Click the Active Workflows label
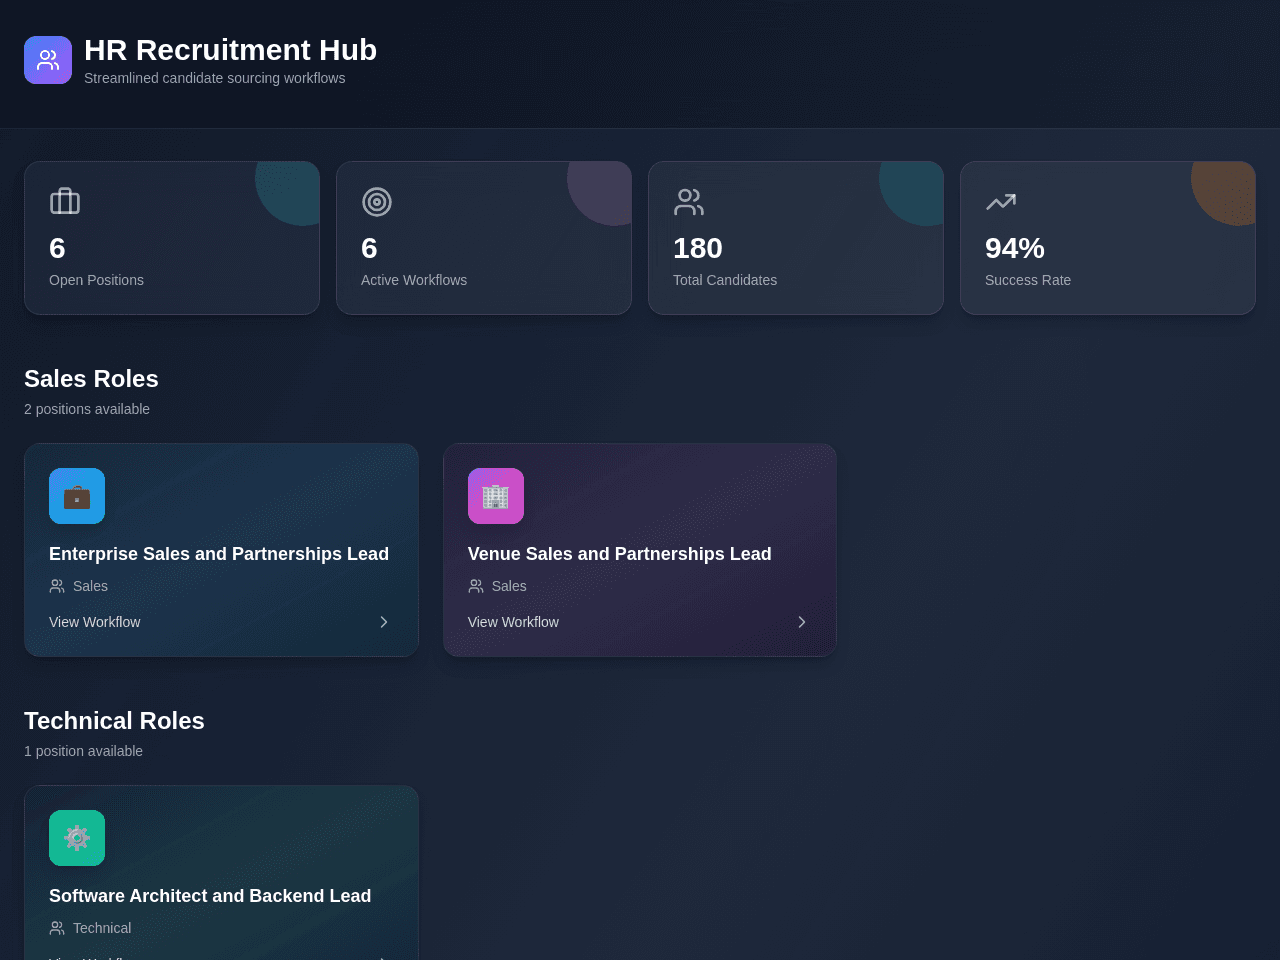1280x960 pixels. coord(414,280)
